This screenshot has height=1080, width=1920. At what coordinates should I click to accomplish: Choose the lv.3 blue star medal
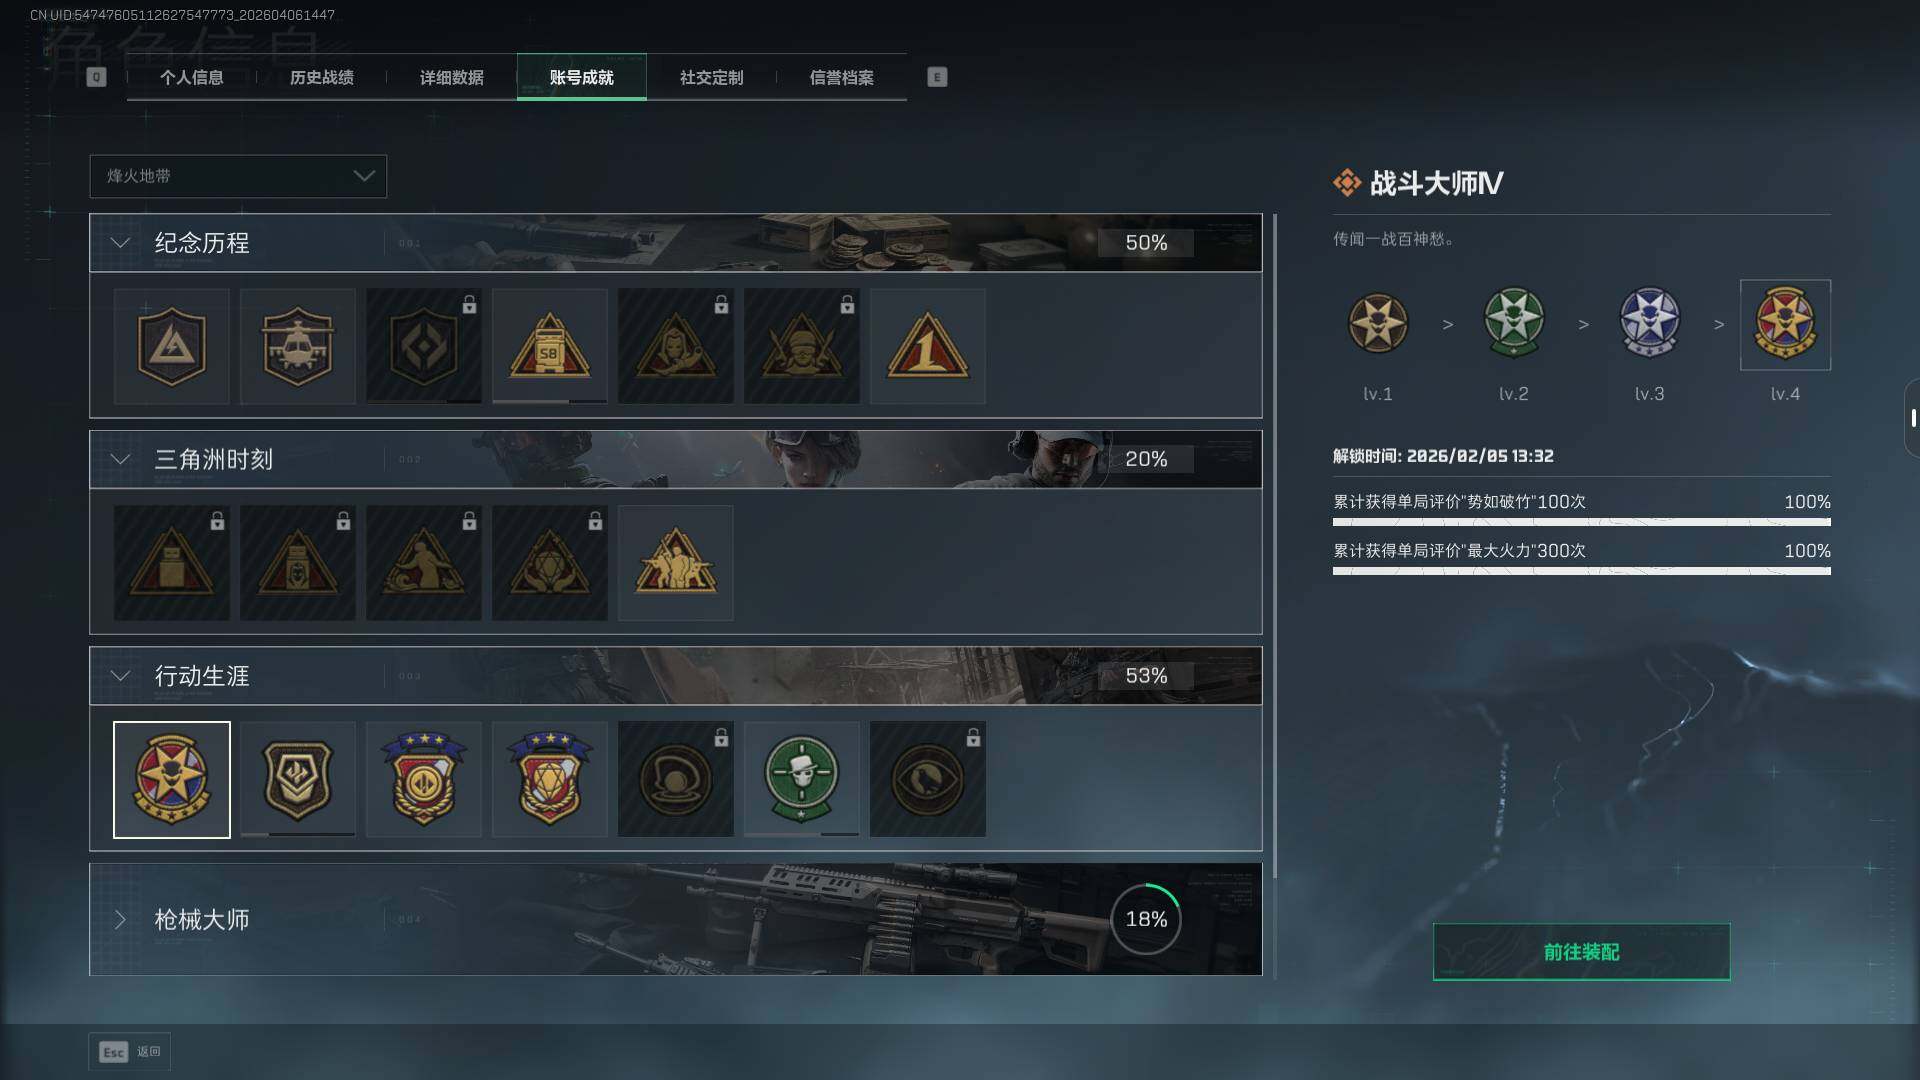1649,324
